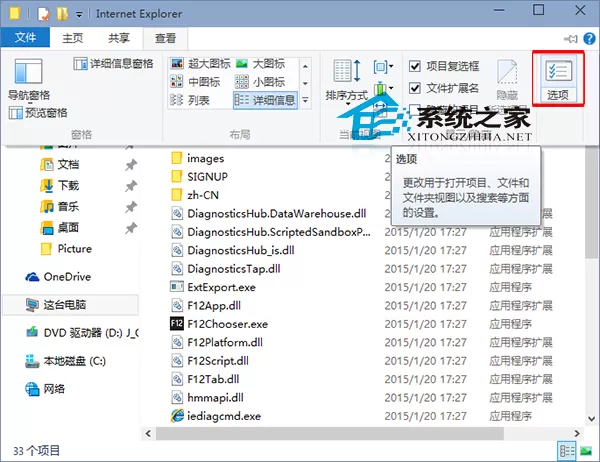Select Small icons (小图标) layout
The image size is (600, 462).
pyautogui.click(x=260, y=82)
